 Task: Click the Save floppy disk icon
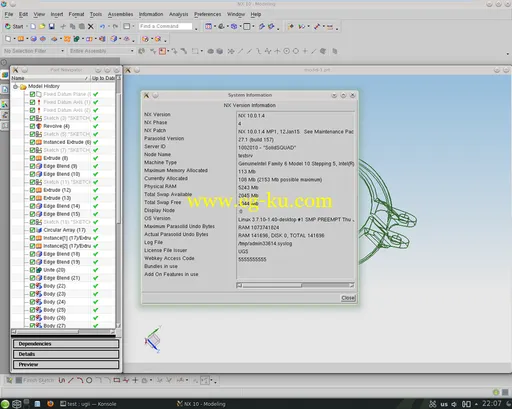[x=51, y=26]
